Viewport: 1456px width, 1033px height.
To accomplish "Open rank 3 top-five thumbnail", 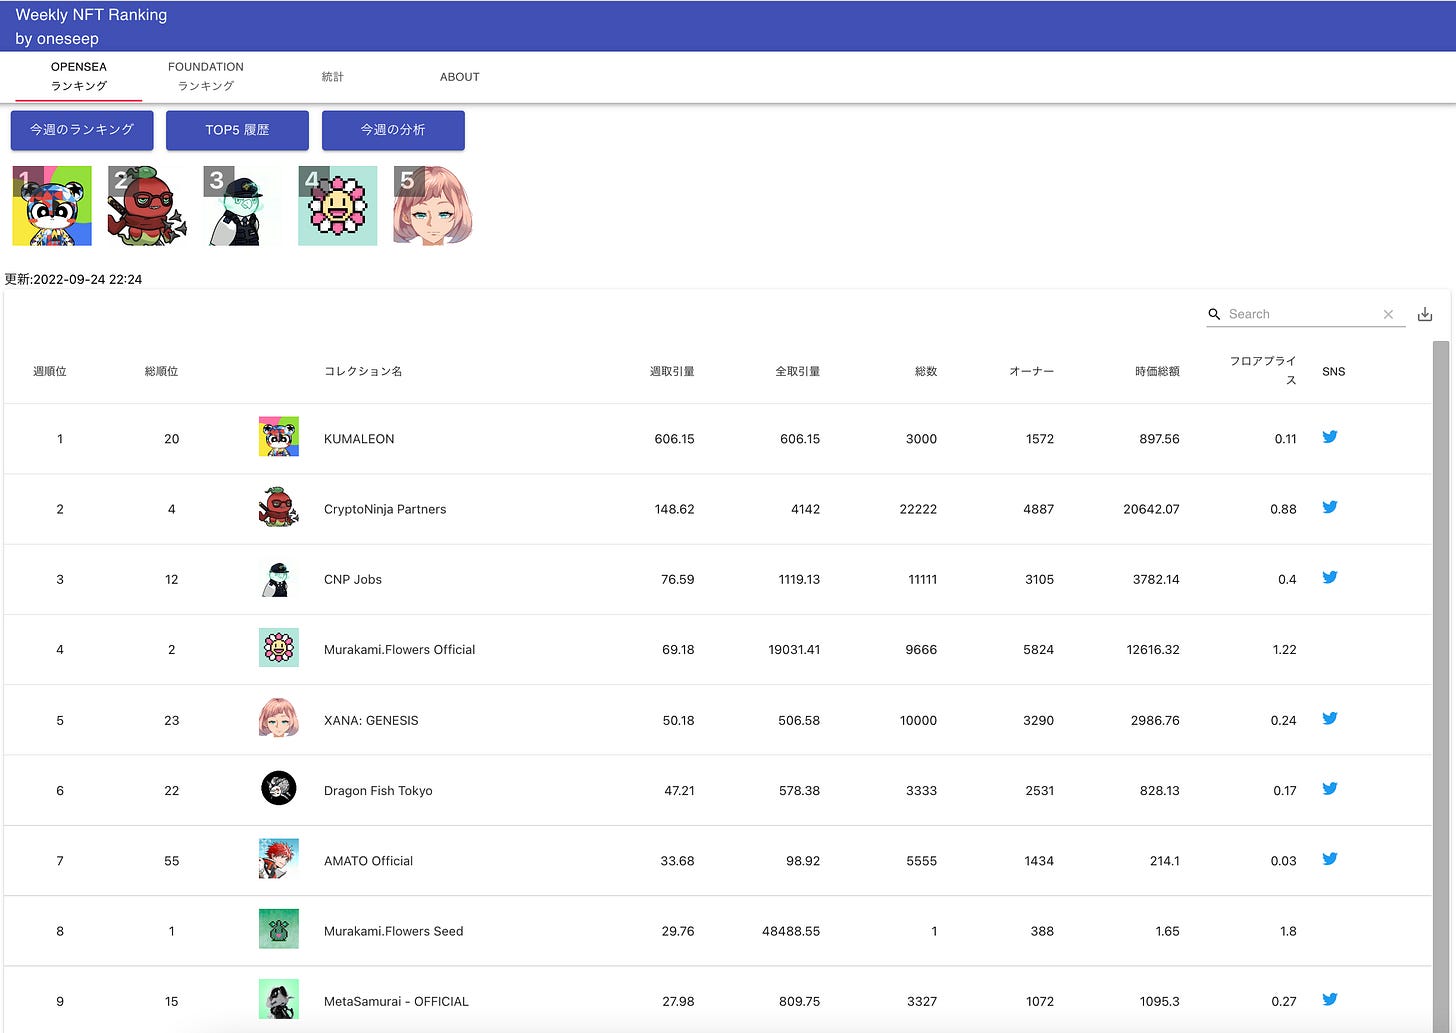I will [x=243, y=206].
